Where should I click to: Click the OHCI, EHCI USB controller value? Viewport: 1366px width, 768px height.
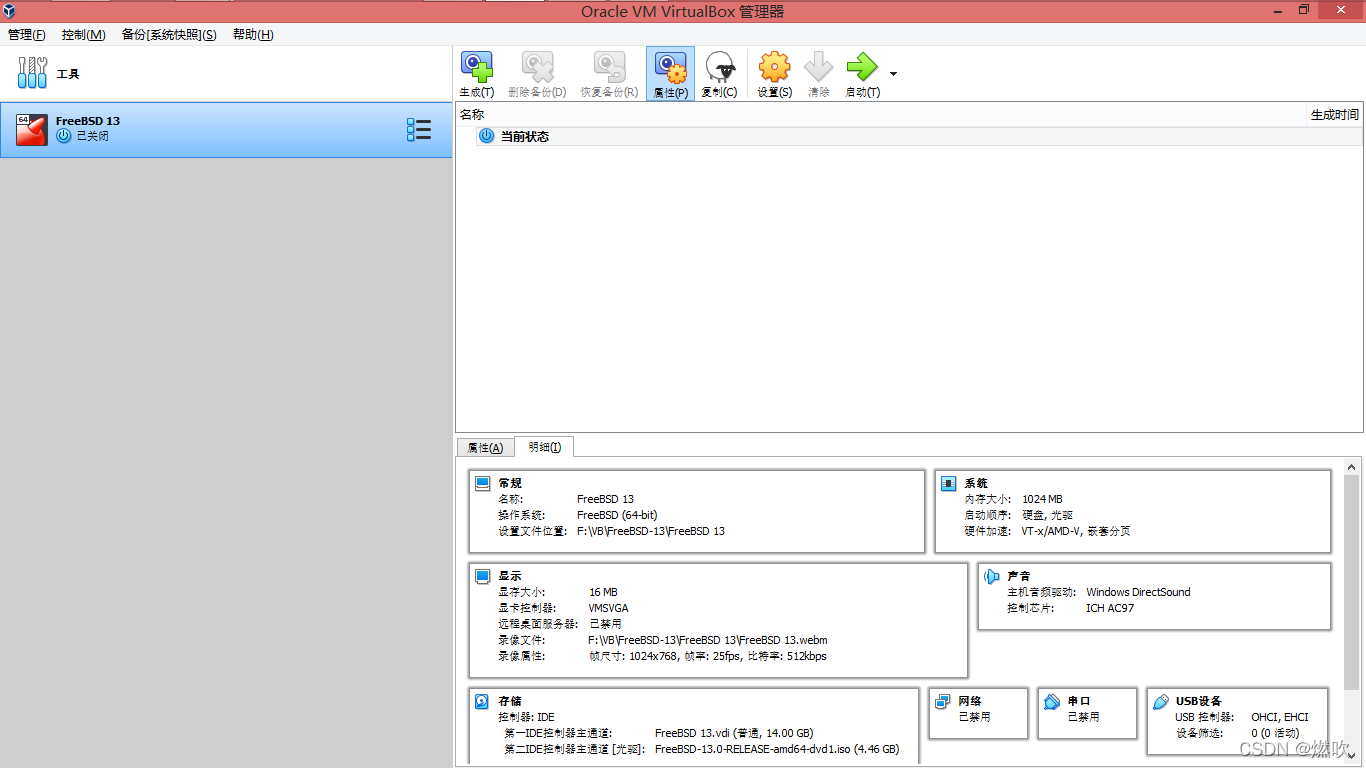tap(1280, 717)
